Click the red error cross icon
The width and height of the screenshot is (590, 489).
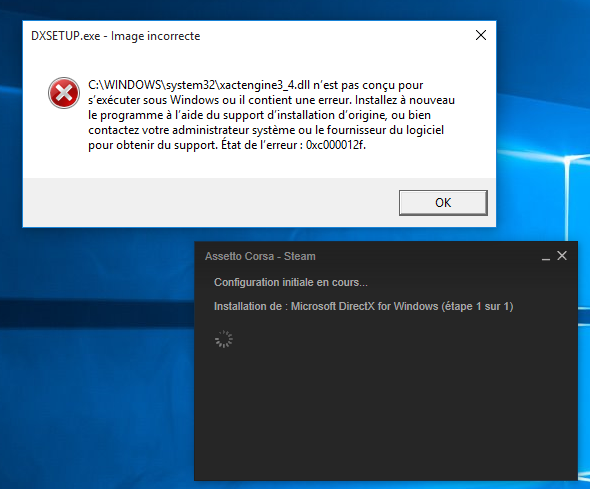click(64, 93)
